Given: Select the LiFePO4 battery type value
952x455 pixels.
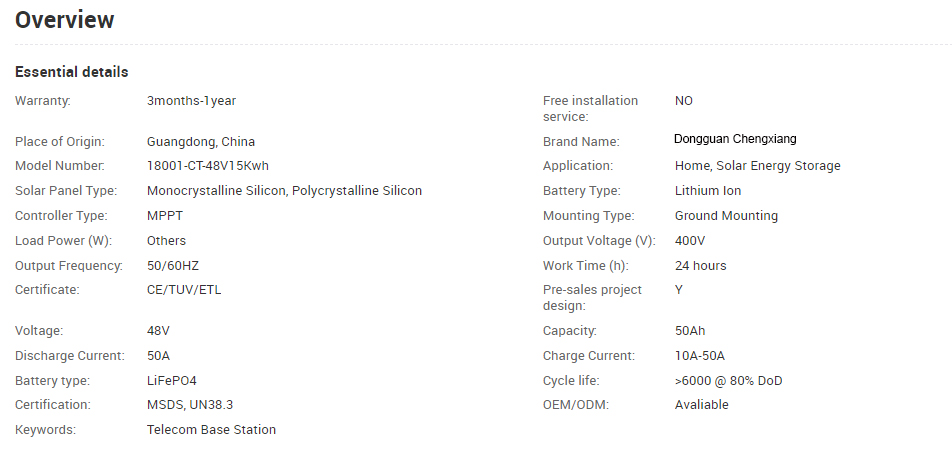Looking at the screenshot, I should point(172,381).
